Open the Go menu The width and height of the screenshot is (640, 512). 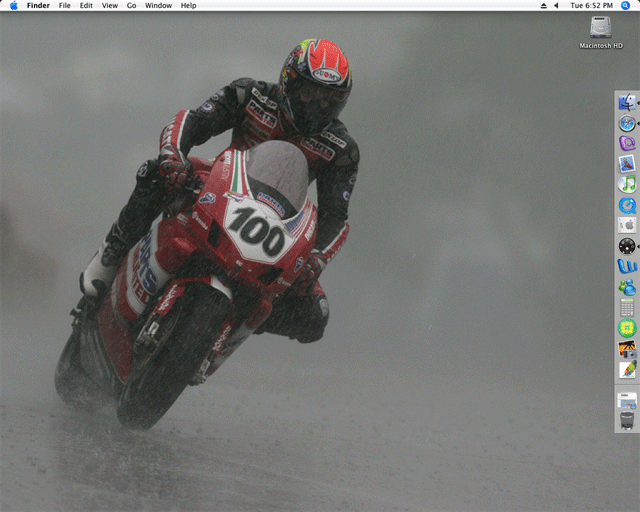(131, 5)
